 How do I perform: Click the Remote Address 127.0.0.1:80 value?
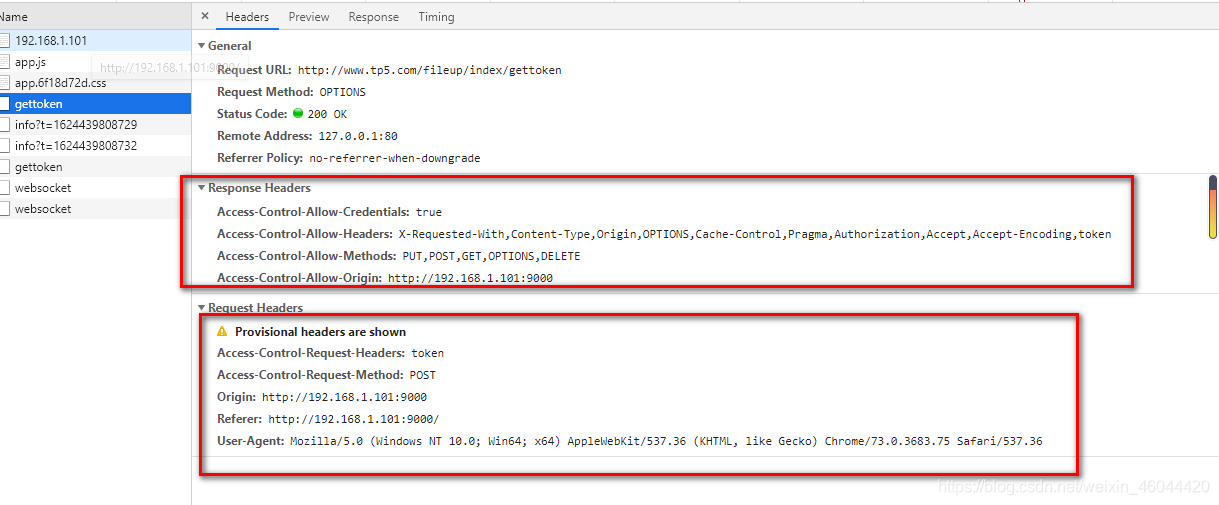coord(358,135)
